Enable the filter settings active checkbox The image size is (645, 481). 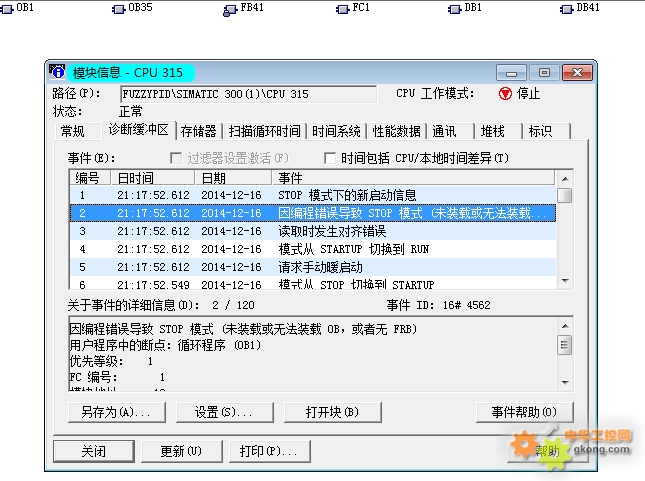176,158
